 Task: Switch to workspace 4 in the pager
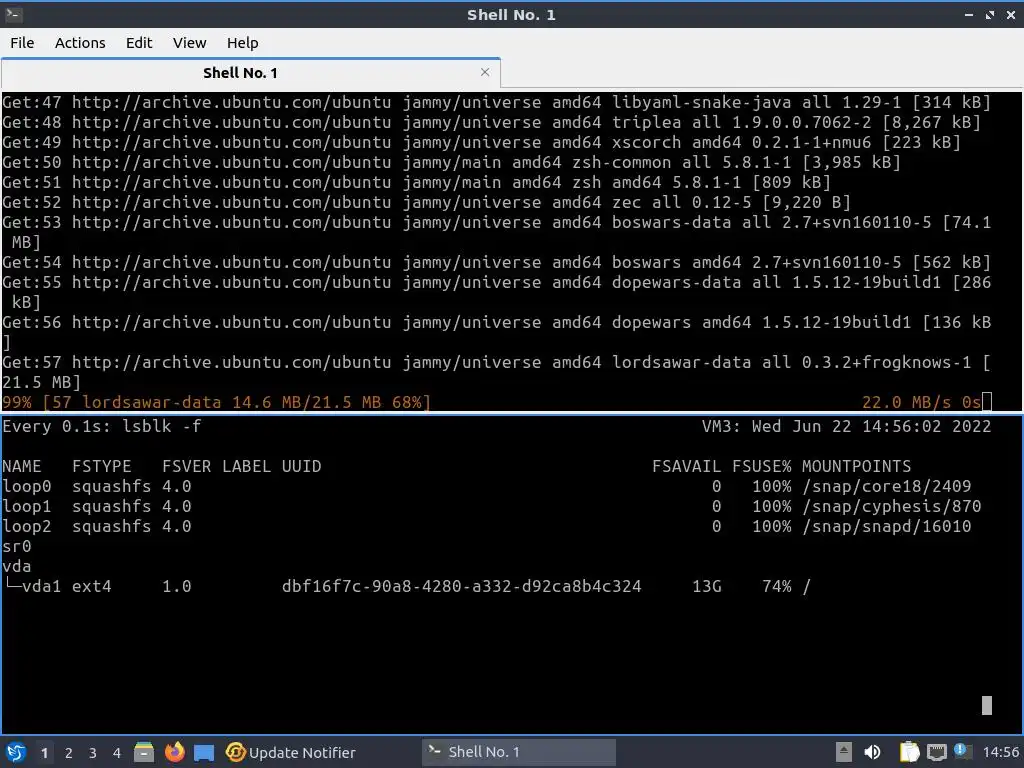pos(117,753)
